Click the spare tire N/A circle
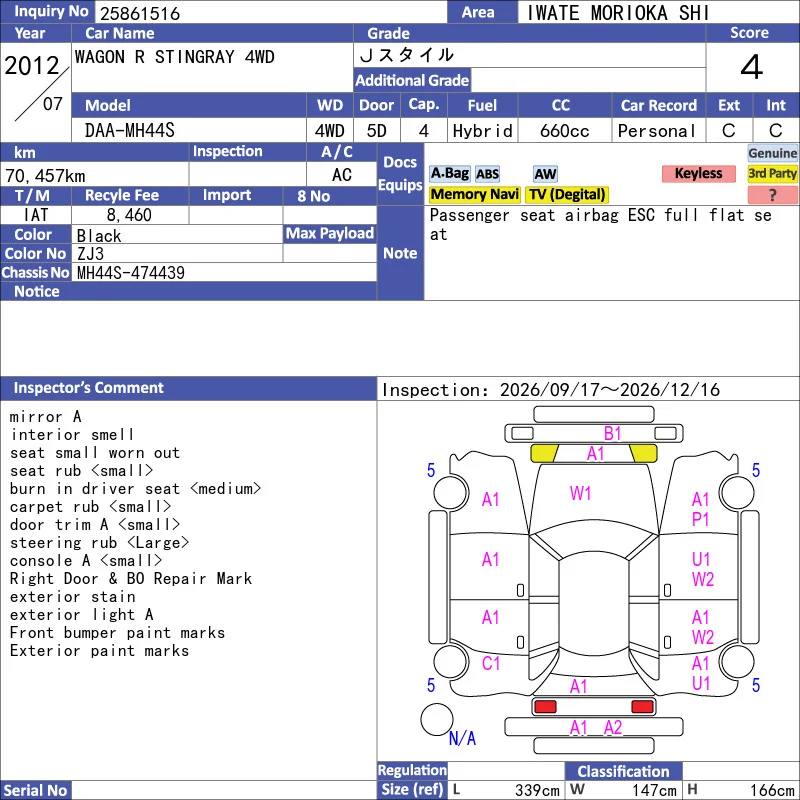The width and height of the screenshot is (800, 800). tap(437, 719)
